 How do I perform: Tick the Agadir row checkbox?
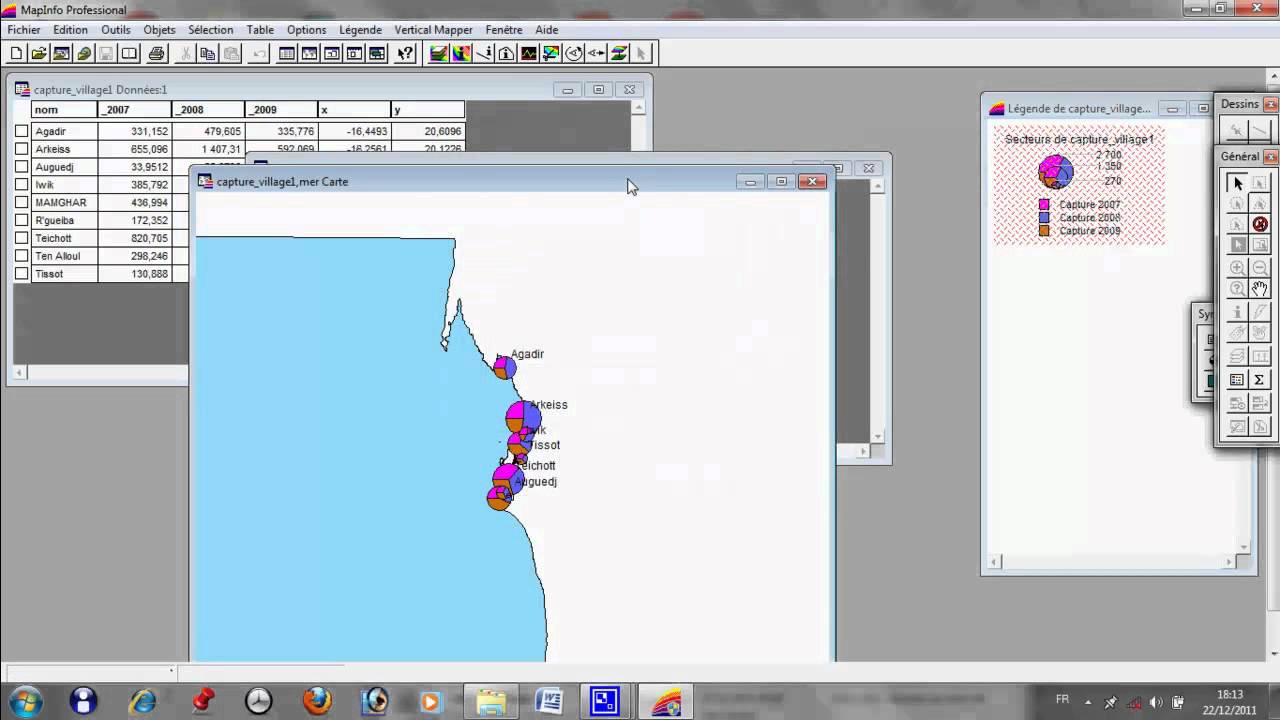point(21,131)
